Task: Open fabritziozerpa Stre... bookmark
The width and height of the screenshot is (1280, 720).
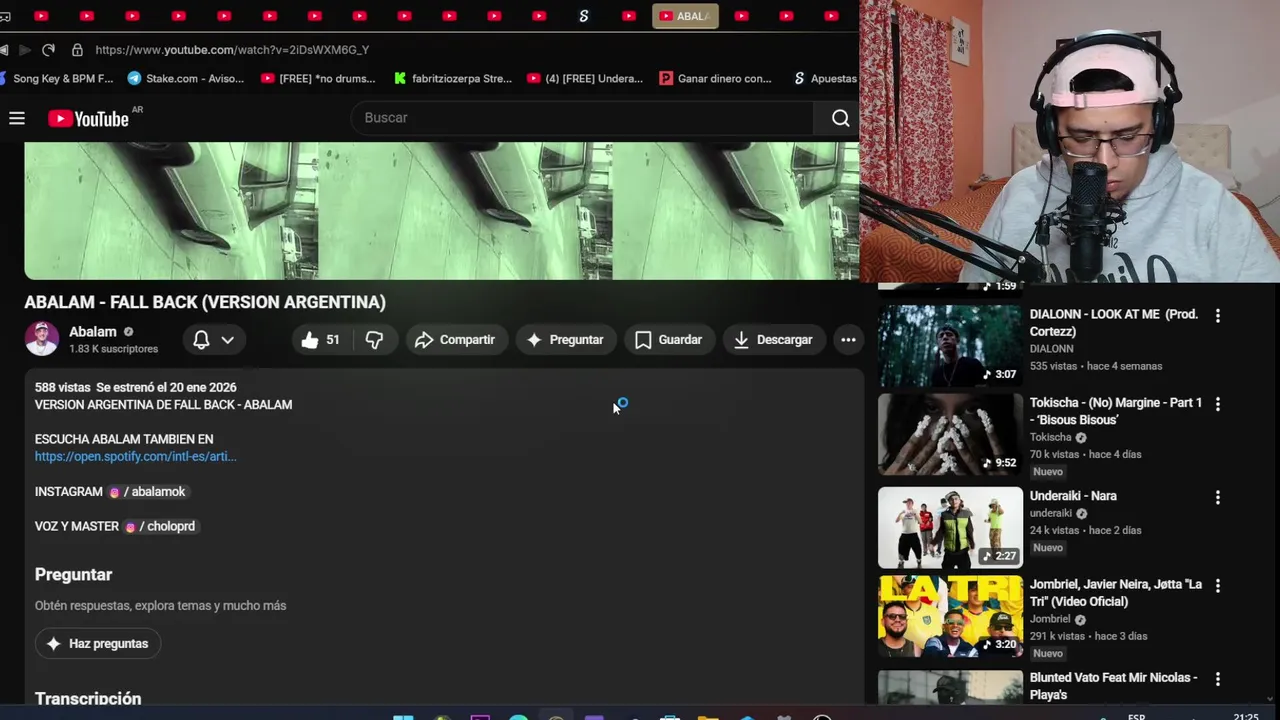Action: tap(453, 78)
